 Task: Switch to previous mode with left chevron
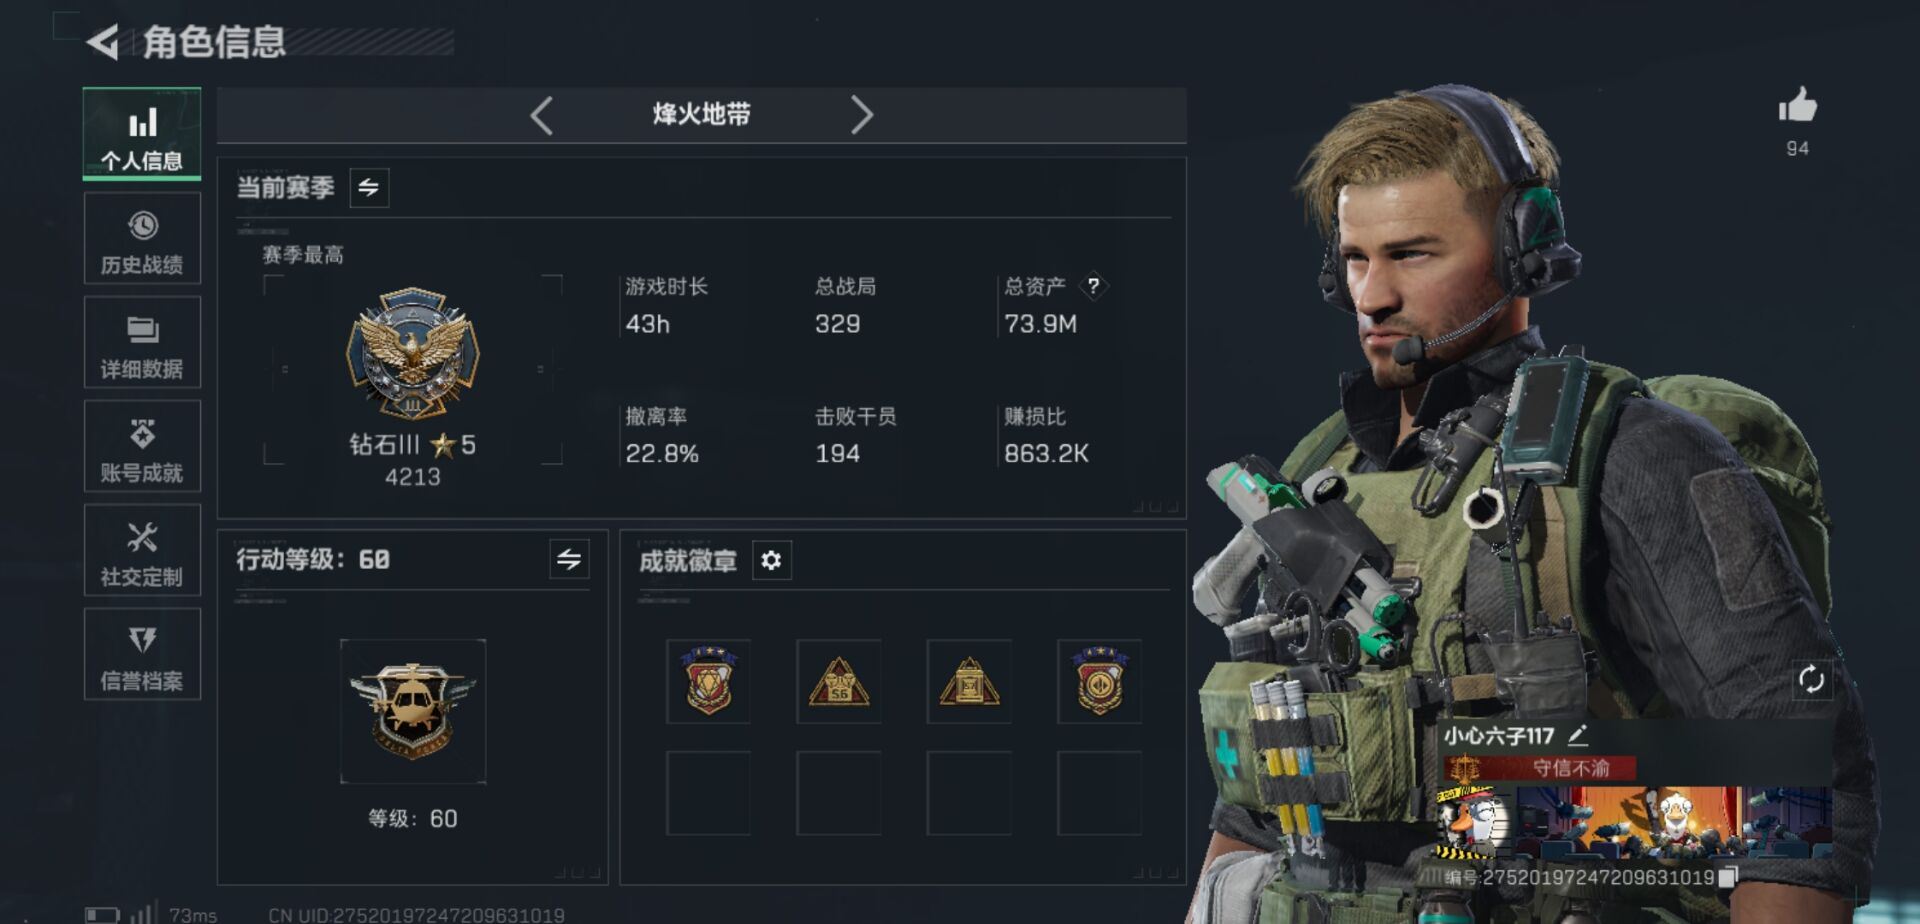[x=541, y=115]
